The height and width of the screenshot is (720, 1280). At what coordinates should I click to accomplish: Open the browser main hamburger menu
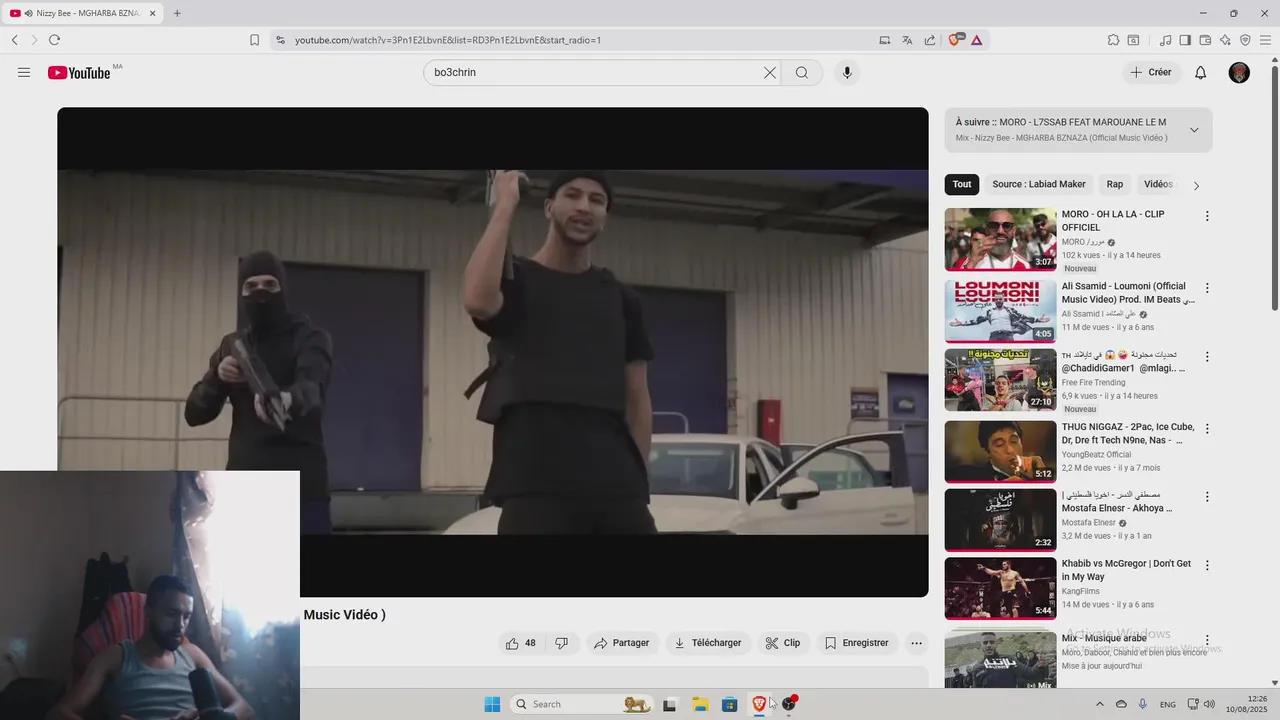[x=1265, y=40]
